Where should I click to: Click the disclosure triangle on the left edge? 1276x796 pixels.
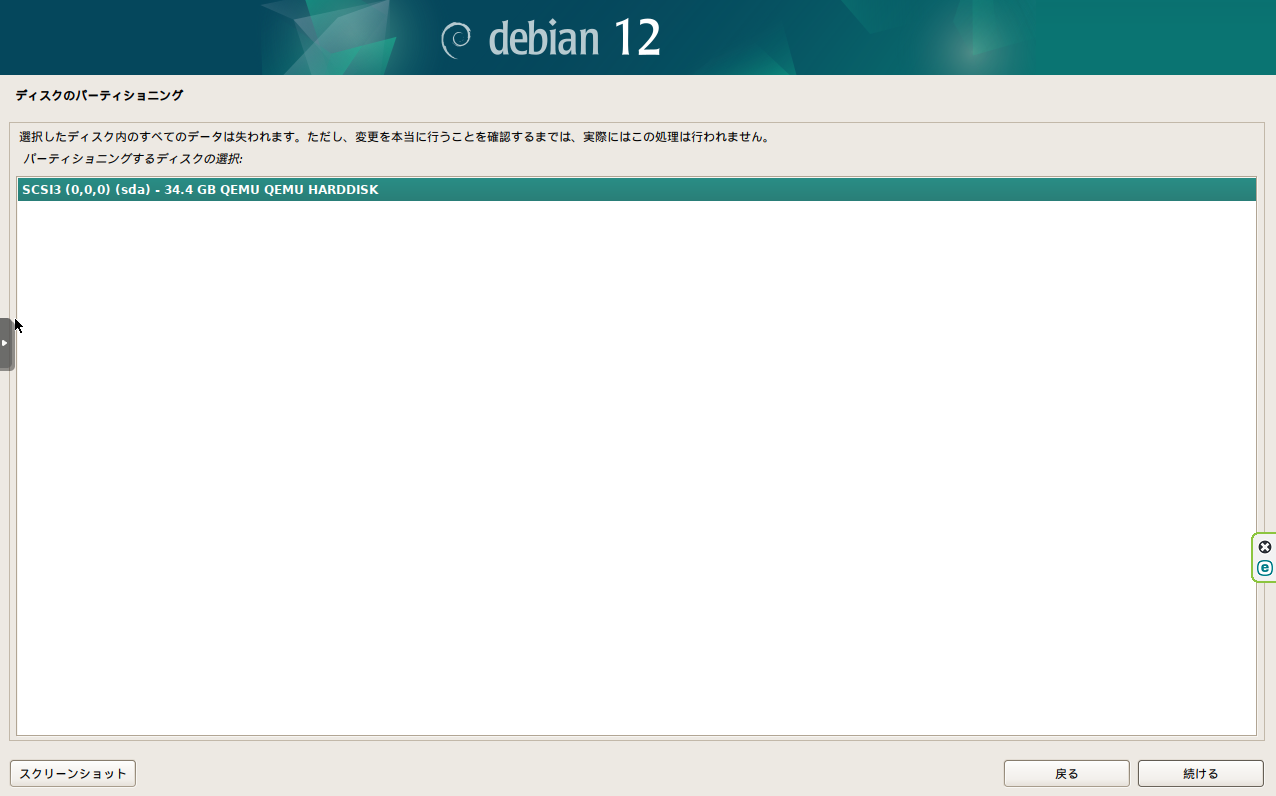tap(5, 344)
